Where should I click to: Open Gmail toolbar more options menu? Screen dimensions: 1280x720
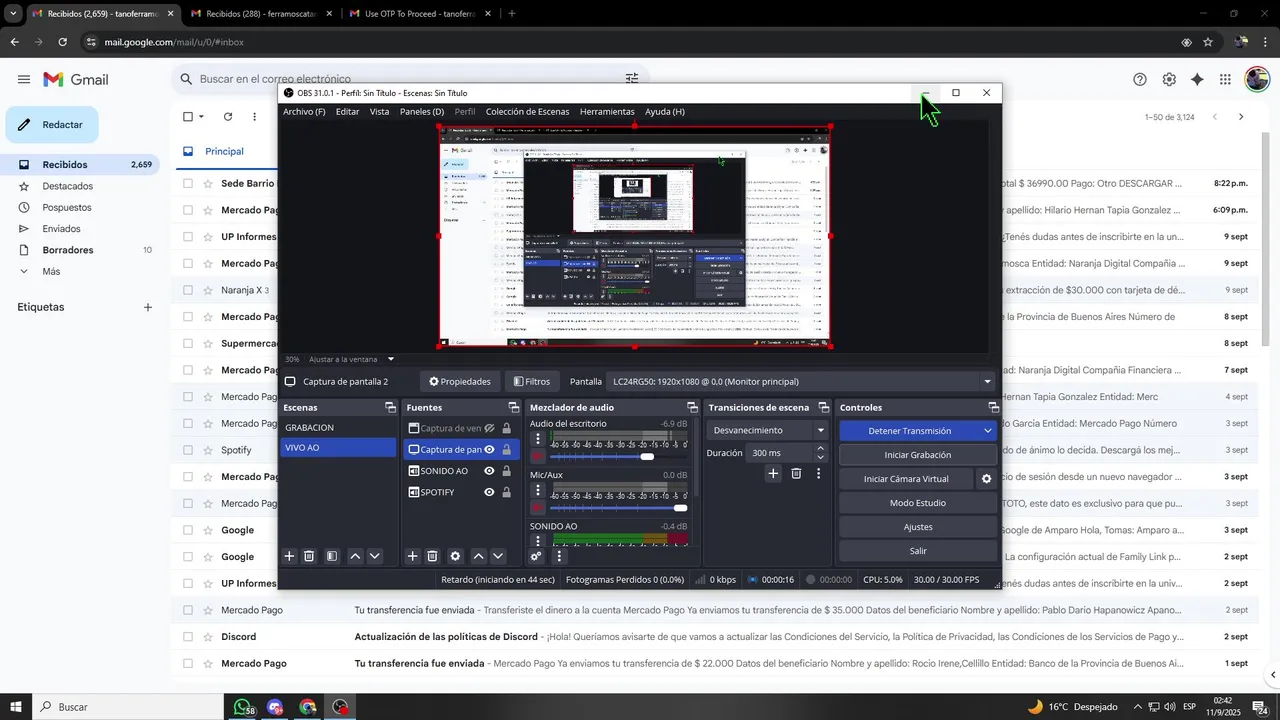pyautogui.click(x=254, y=117)
